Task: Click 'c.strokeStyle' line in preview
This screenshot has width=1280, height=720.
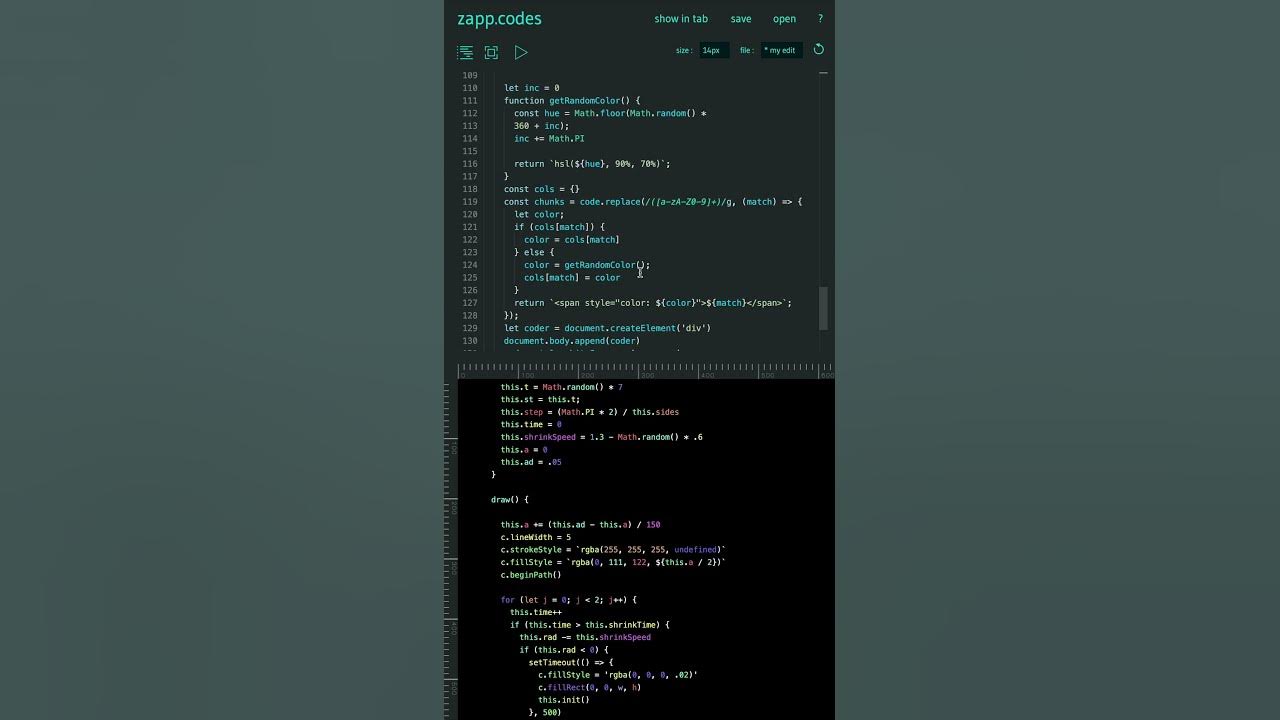Action: pos(614,550)
